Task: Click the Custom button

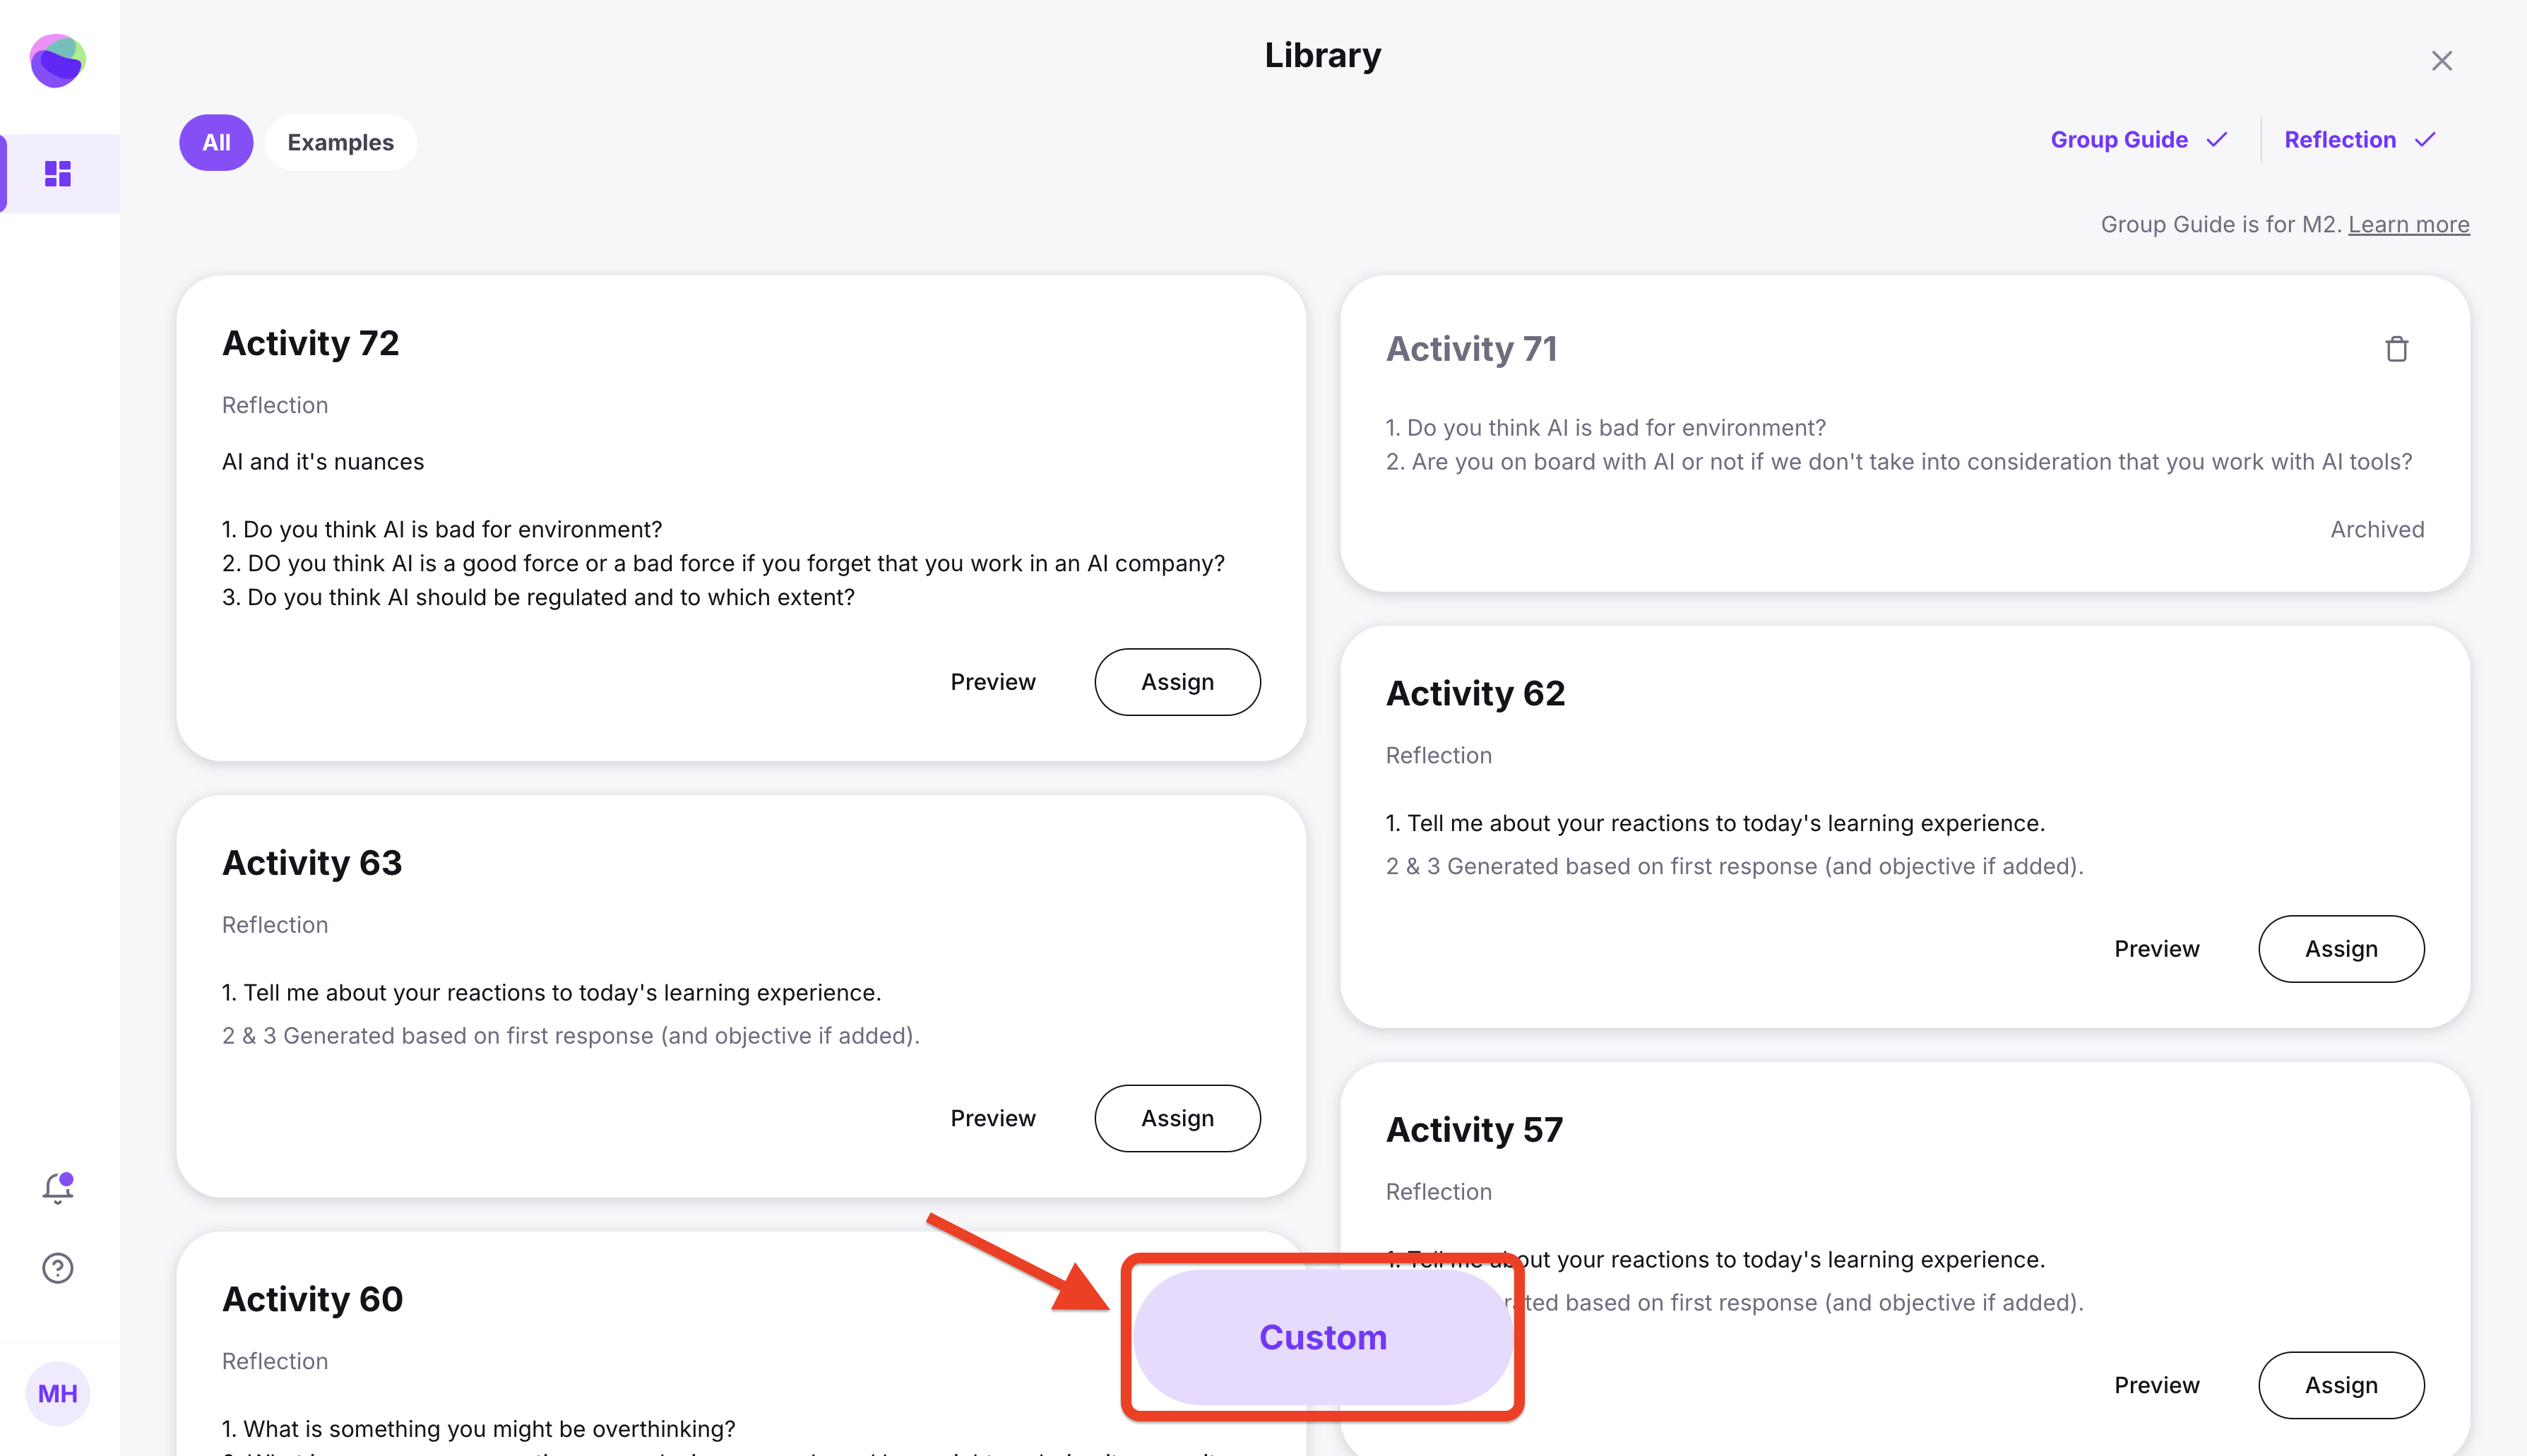Action: pos(1322,1337)
